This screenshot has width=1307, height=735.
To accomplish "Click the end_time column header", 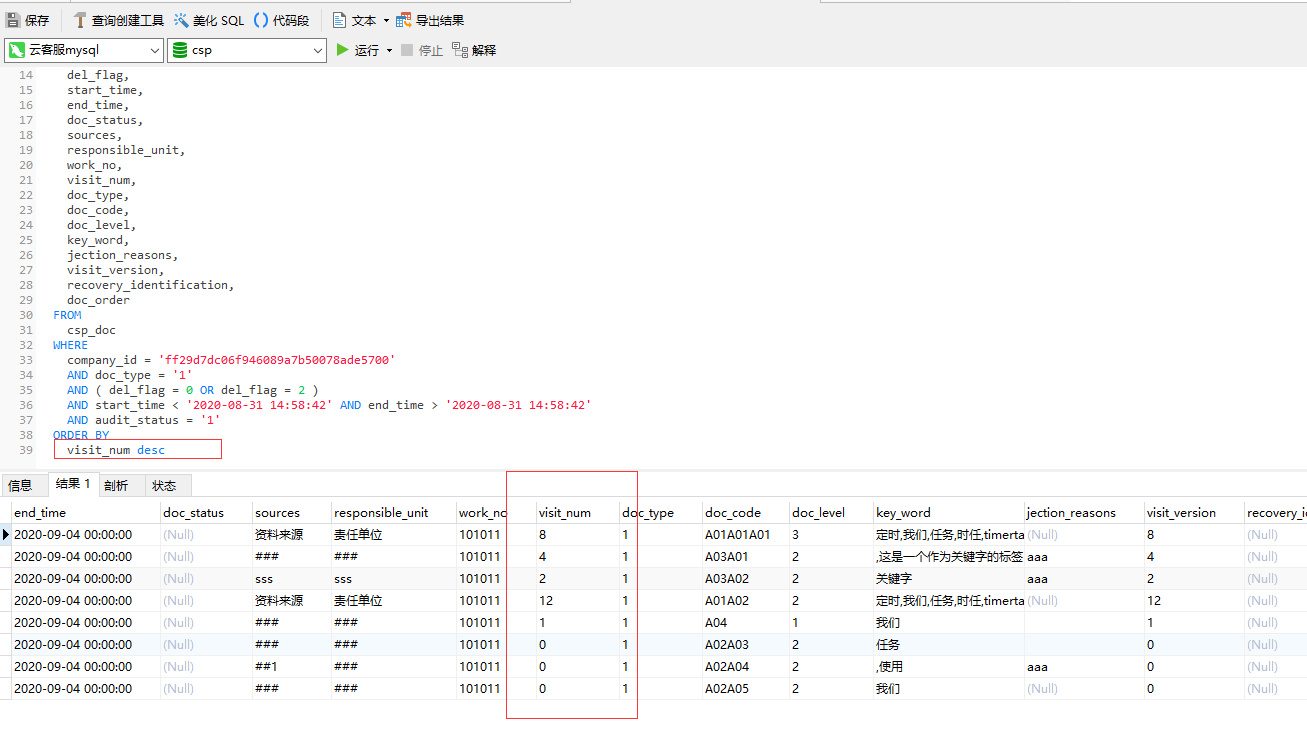I will click(85, 512).
